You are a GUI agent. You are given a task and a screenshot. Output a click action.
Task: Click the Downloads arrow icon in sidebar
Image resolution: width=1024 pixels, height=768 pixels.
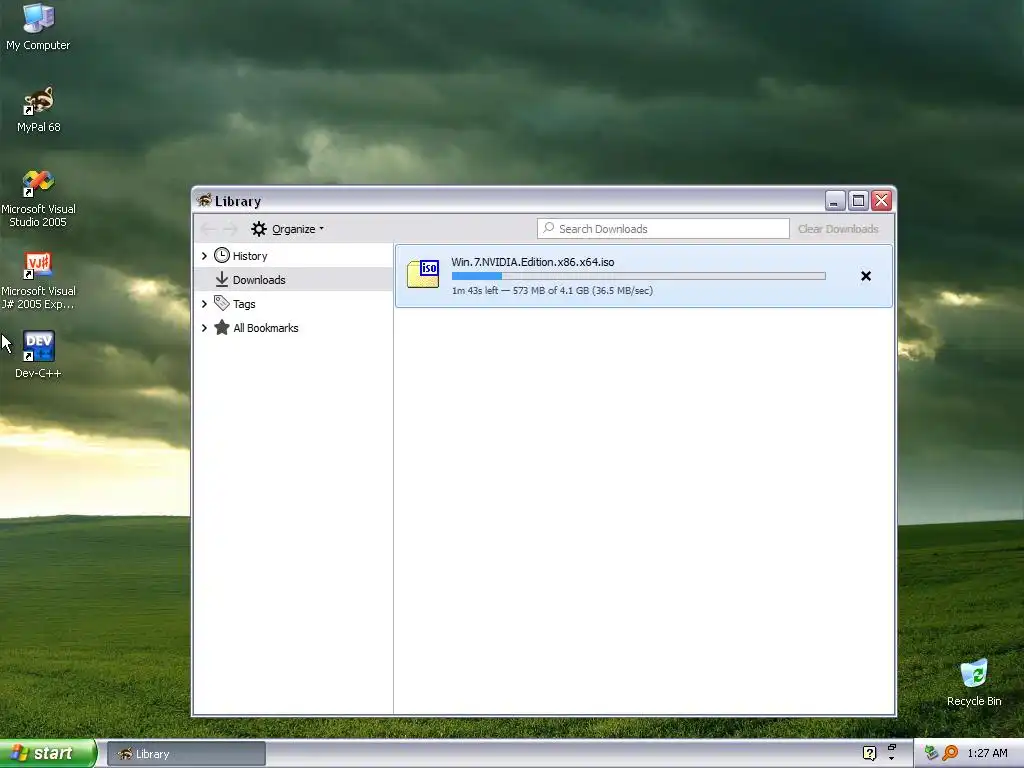pyautogui.click(x=222, y=280)
